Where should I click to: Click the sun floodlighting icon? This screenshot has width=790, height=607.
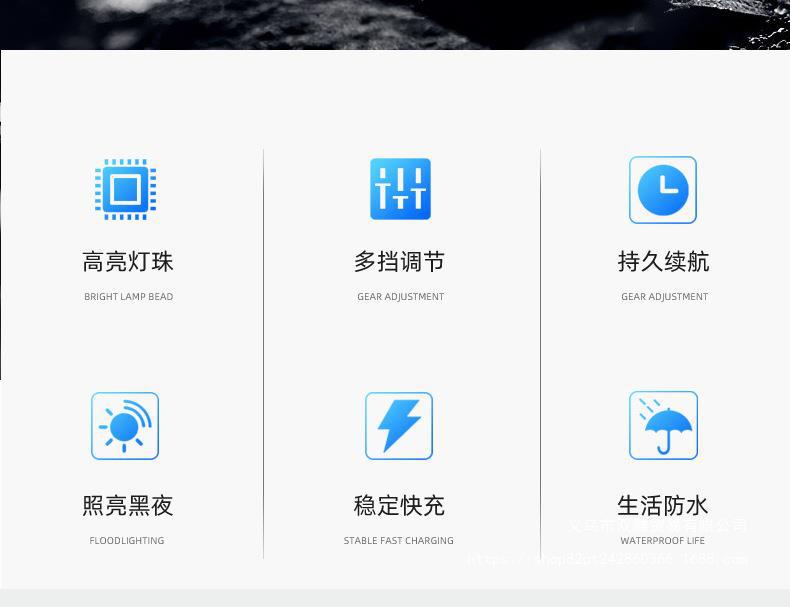click(125, 426)
